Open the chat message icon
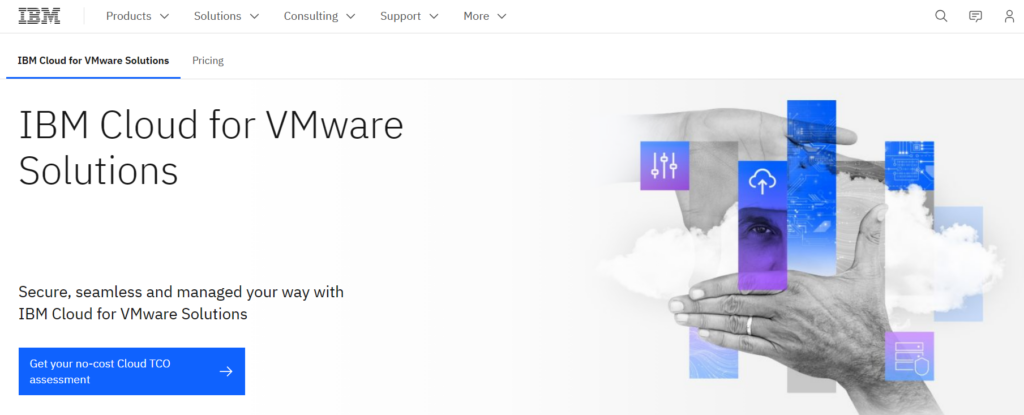The image size is (1024, 415). 975,16
